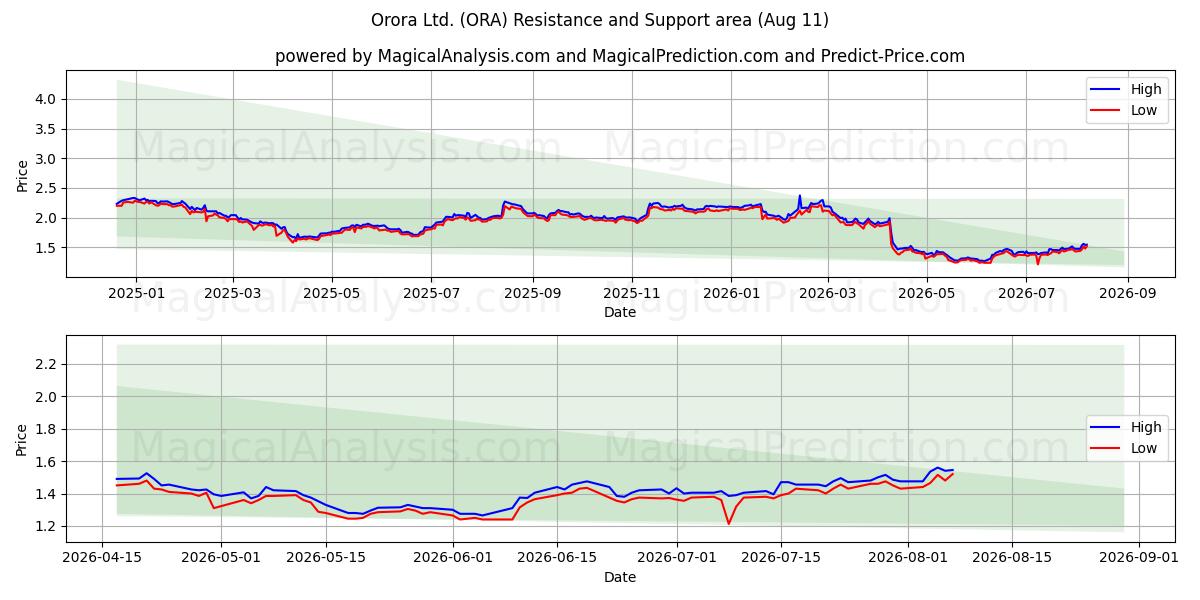
Task: Click the '2026-08-15' x-axis label on the bottom chart
Action: pos(1010,559)
